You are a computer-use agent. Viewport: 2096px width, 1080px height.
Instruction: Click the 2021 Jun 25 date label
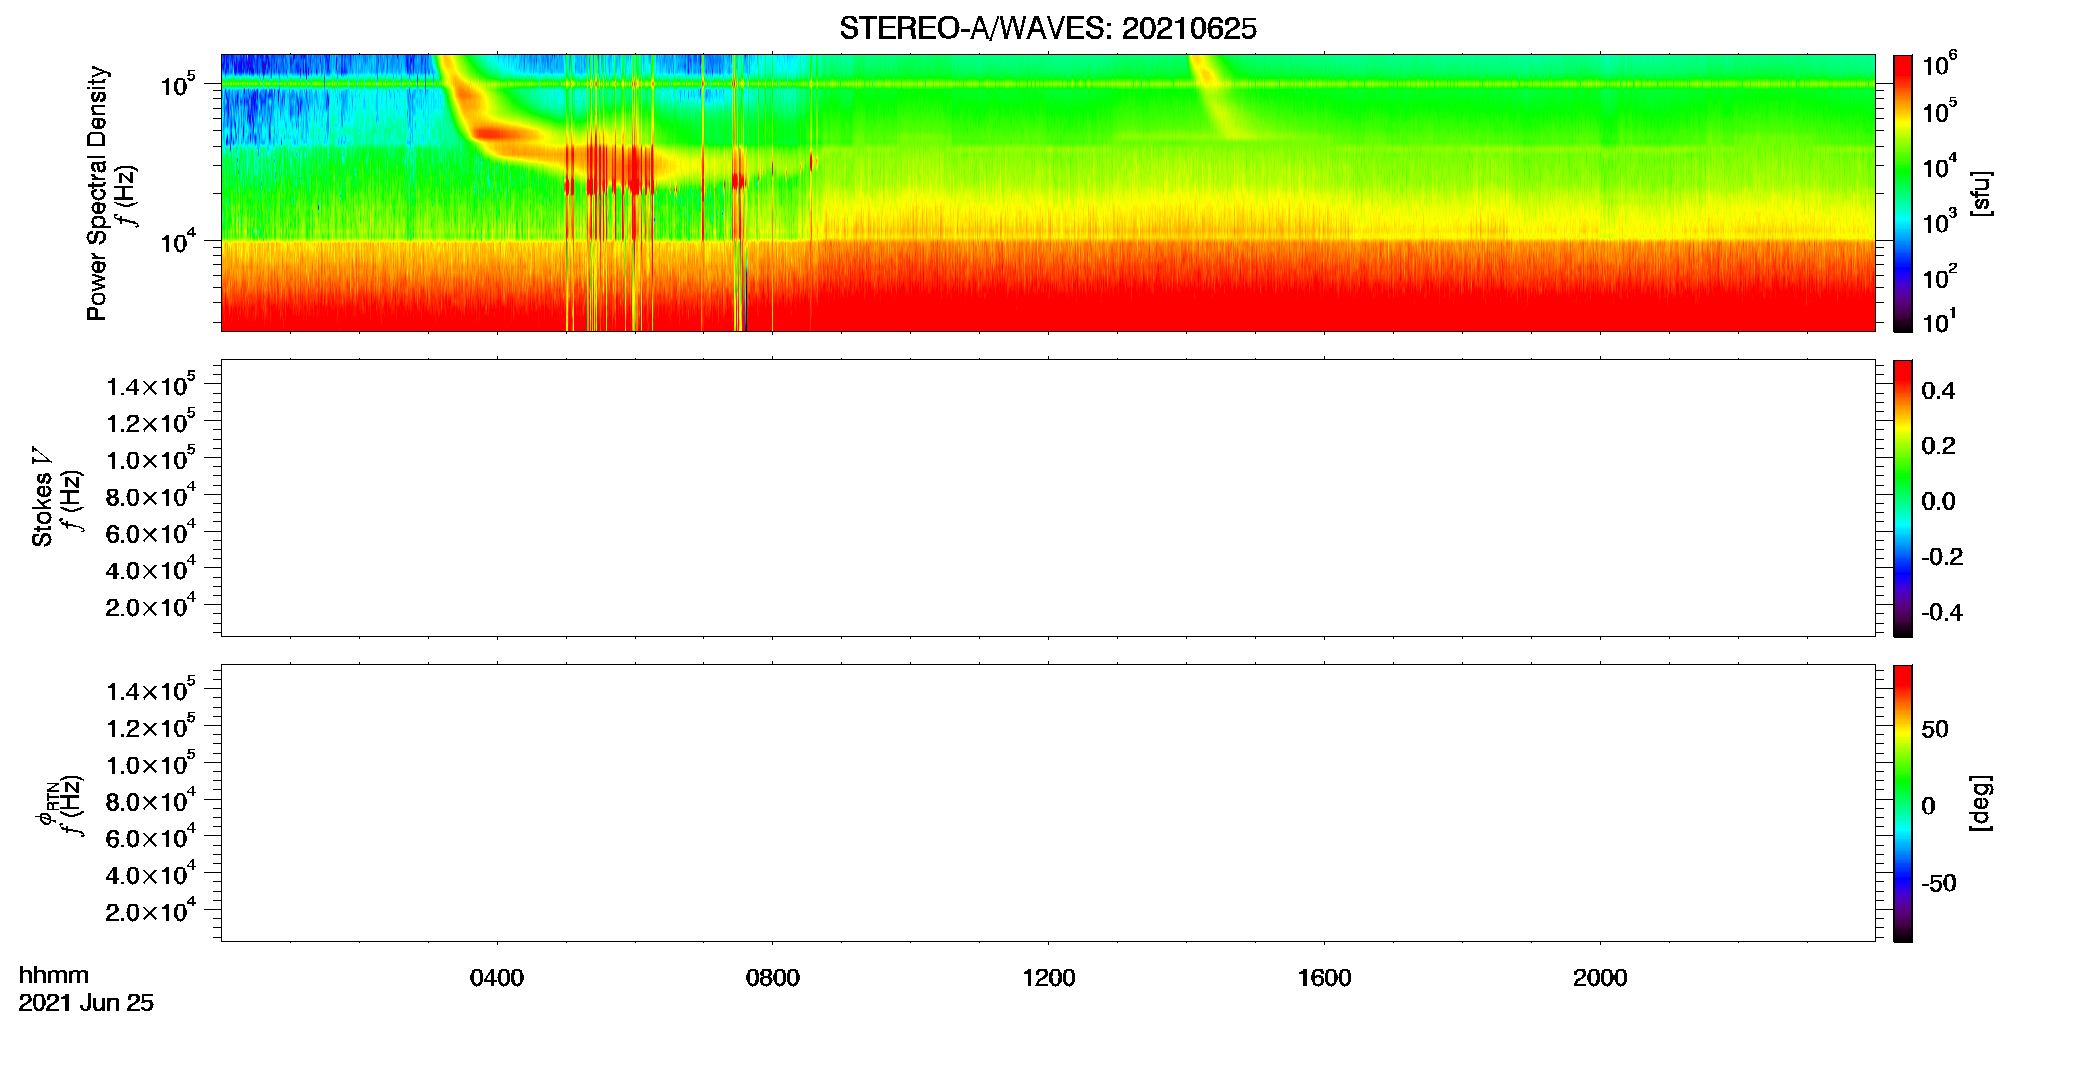coord(86,1003)
